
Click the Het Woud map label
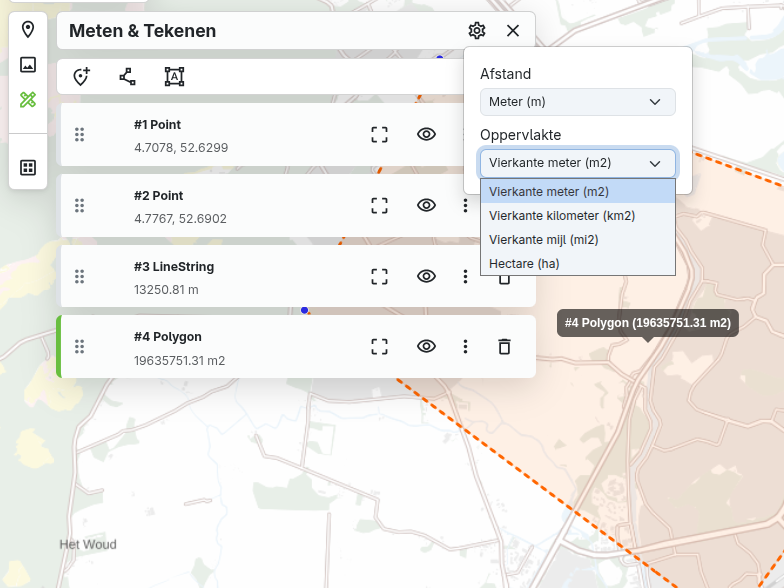(x=88, y=544)
